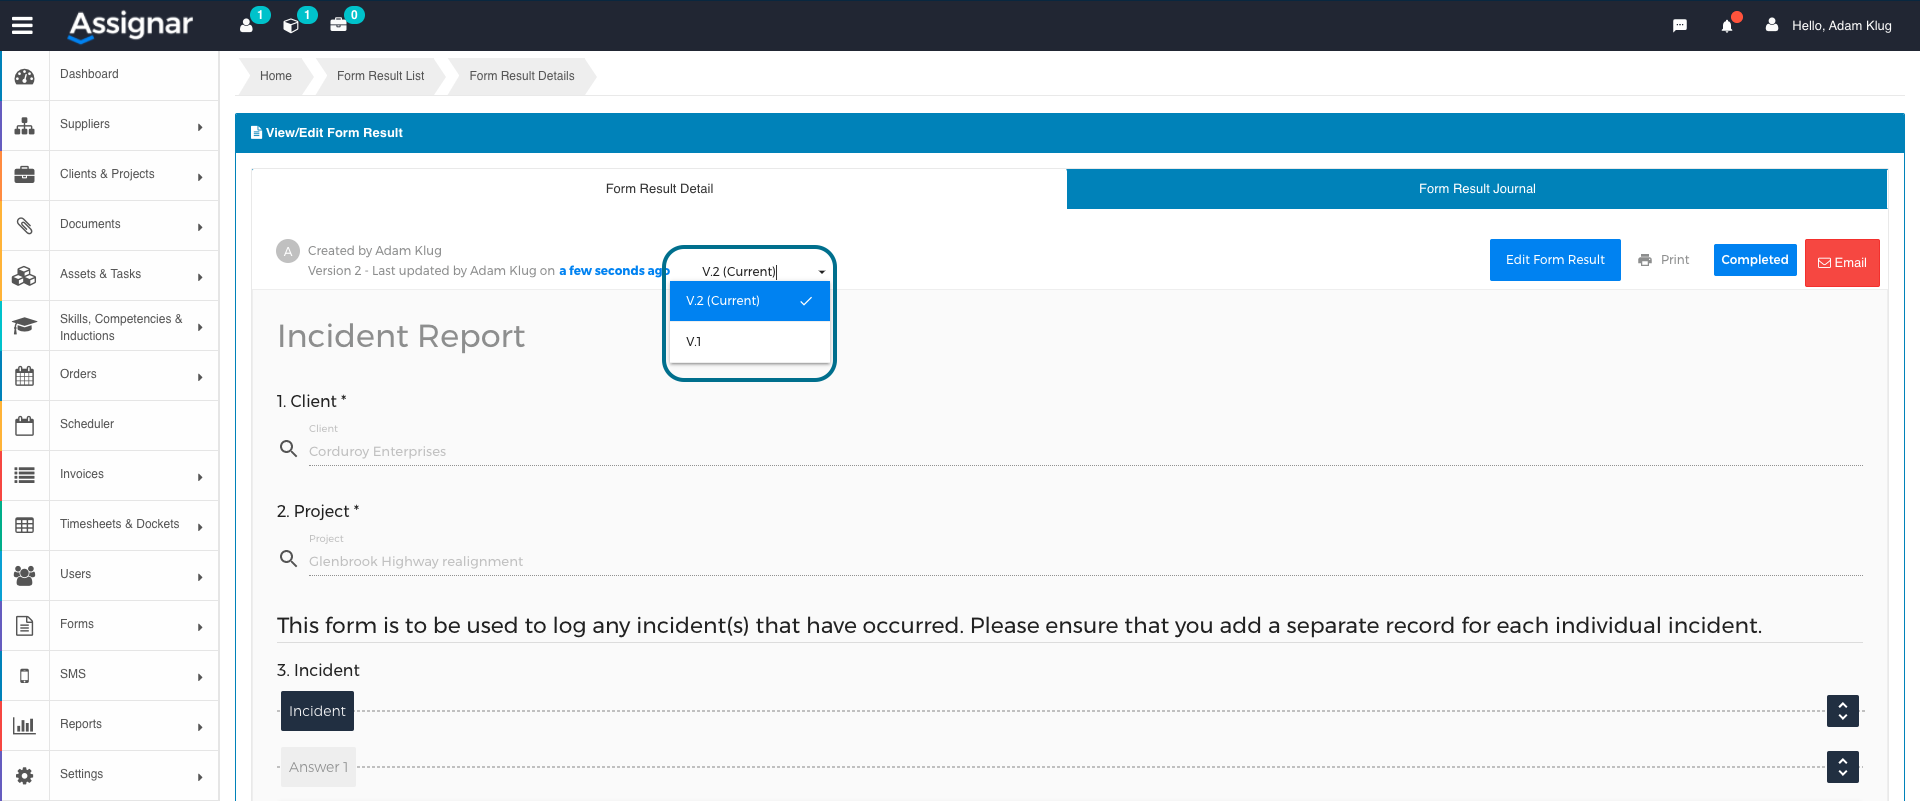1920x801 pixels.
Task: Expand the Timesheets & Dockets submenu arrow
Action: [200, 527]
